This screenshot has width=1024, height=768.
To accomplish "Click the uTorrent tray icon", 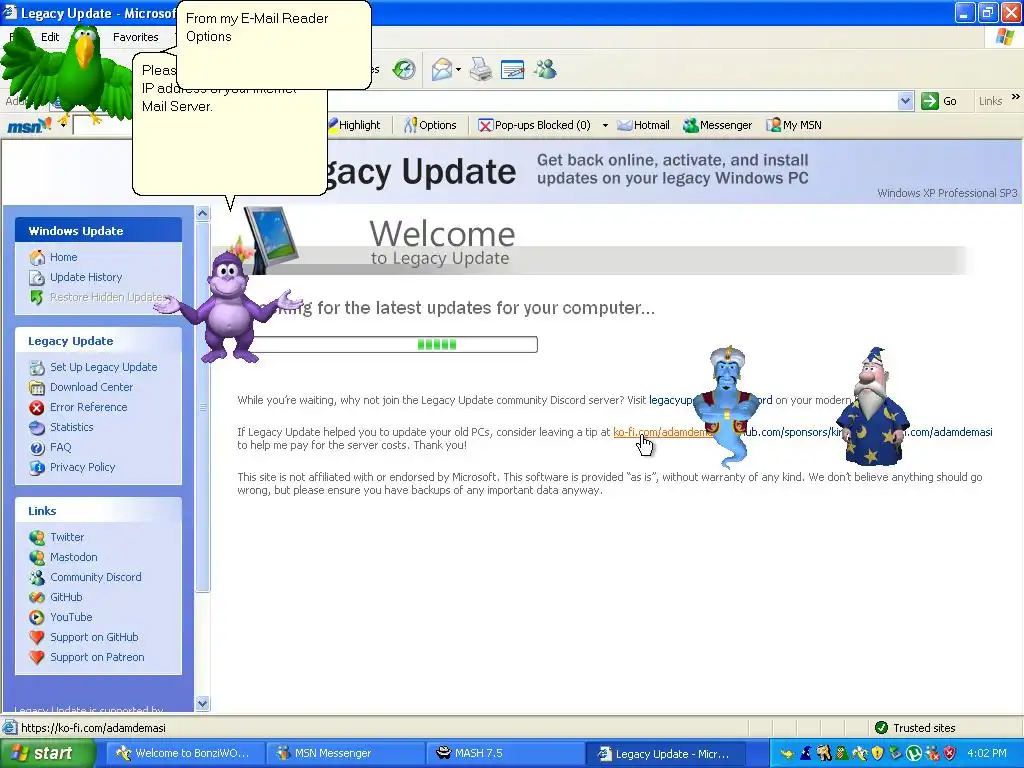I will [x=914, y=754].
